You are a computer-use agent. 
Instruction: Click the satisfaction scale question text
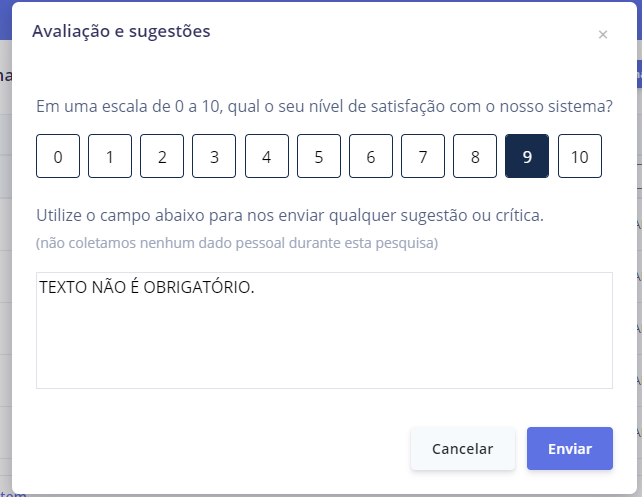tap(324, 106)
